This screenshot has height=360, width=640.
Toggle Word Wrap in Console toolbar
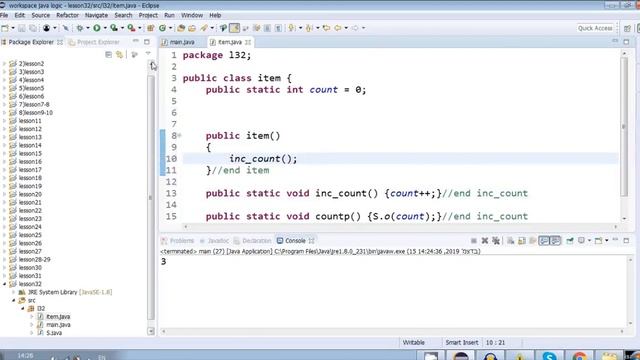532,241
